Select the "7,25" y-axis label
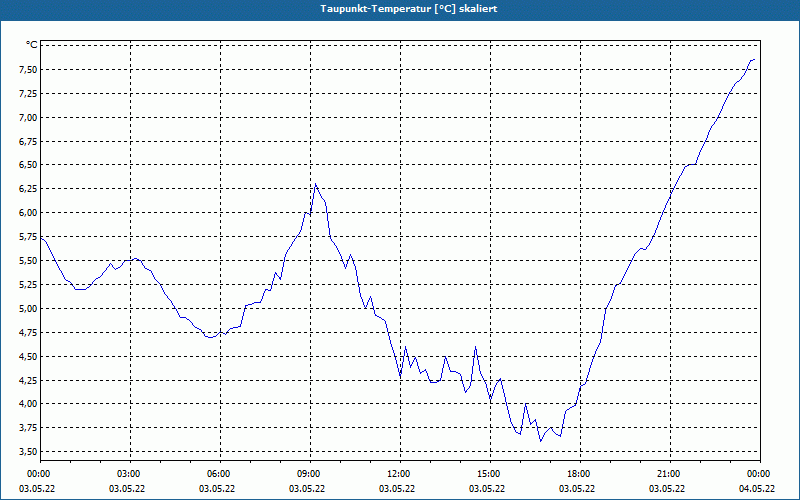800x500 pixels. coord(28,94)
